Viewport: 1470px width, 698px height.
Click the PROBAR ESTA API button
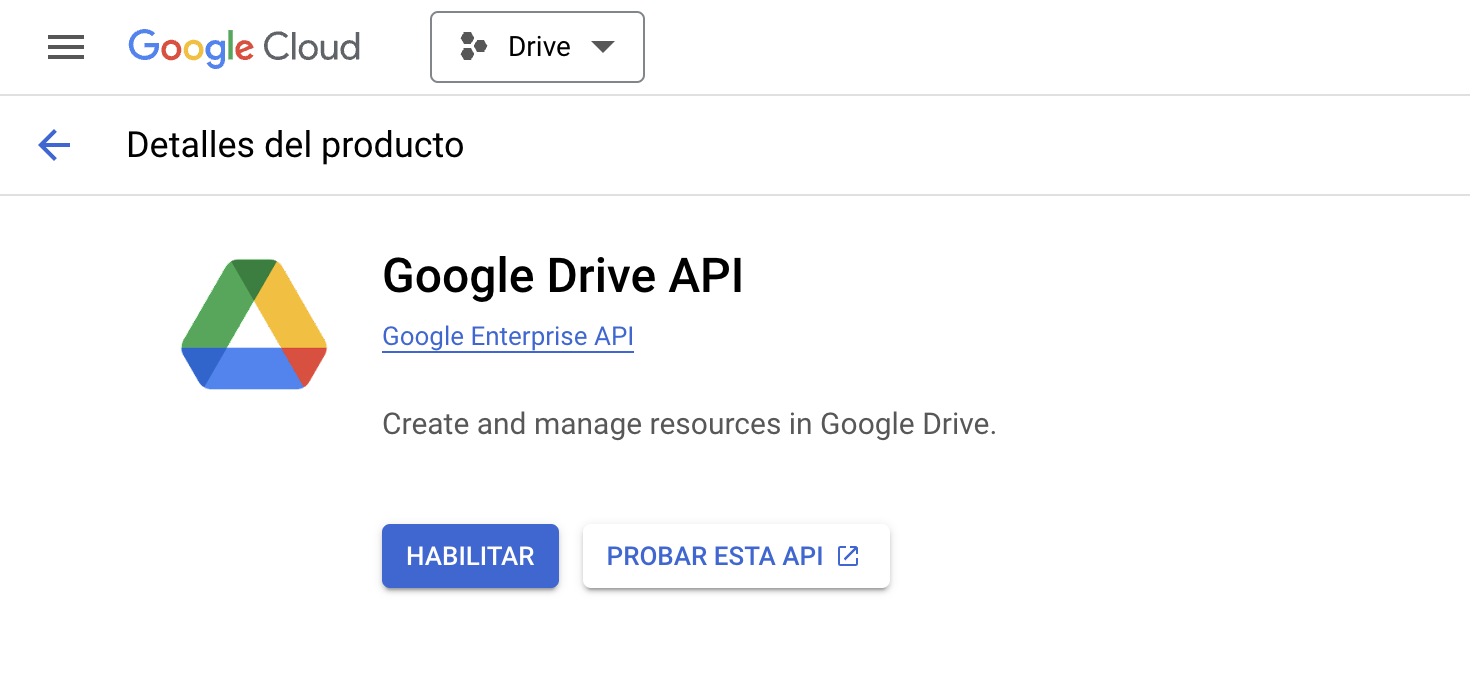pyautogui.click(x=715, y=556)
